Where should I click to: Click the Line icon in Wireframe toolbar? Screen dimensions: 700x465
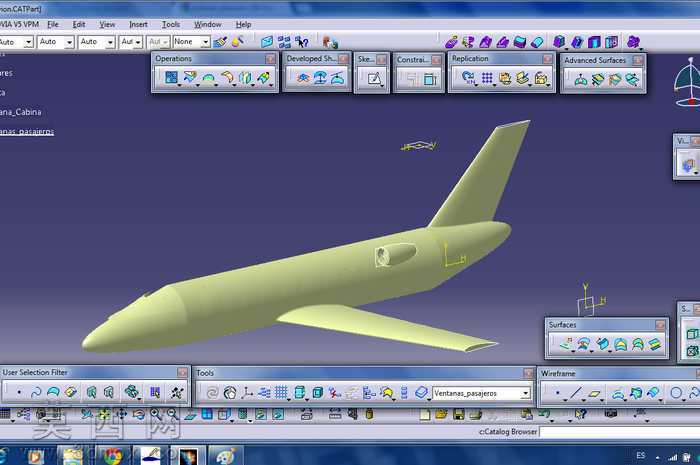coord(575,393)
